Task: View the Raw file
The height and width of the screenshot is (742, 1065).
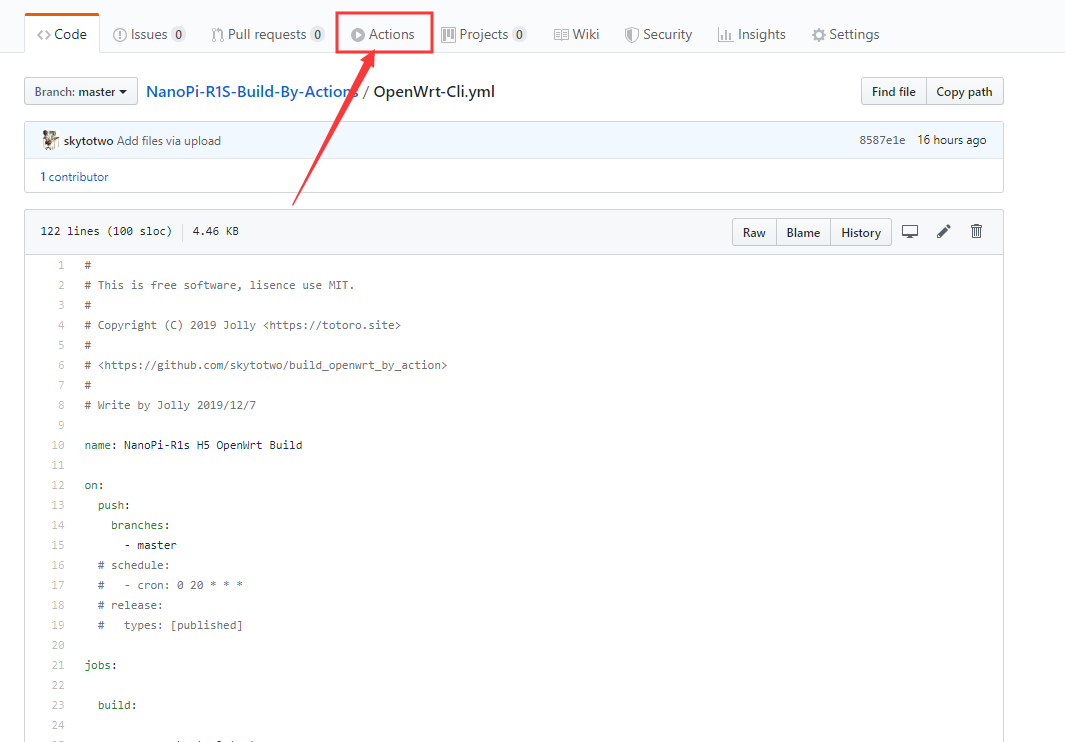Action: coord(754,232)
